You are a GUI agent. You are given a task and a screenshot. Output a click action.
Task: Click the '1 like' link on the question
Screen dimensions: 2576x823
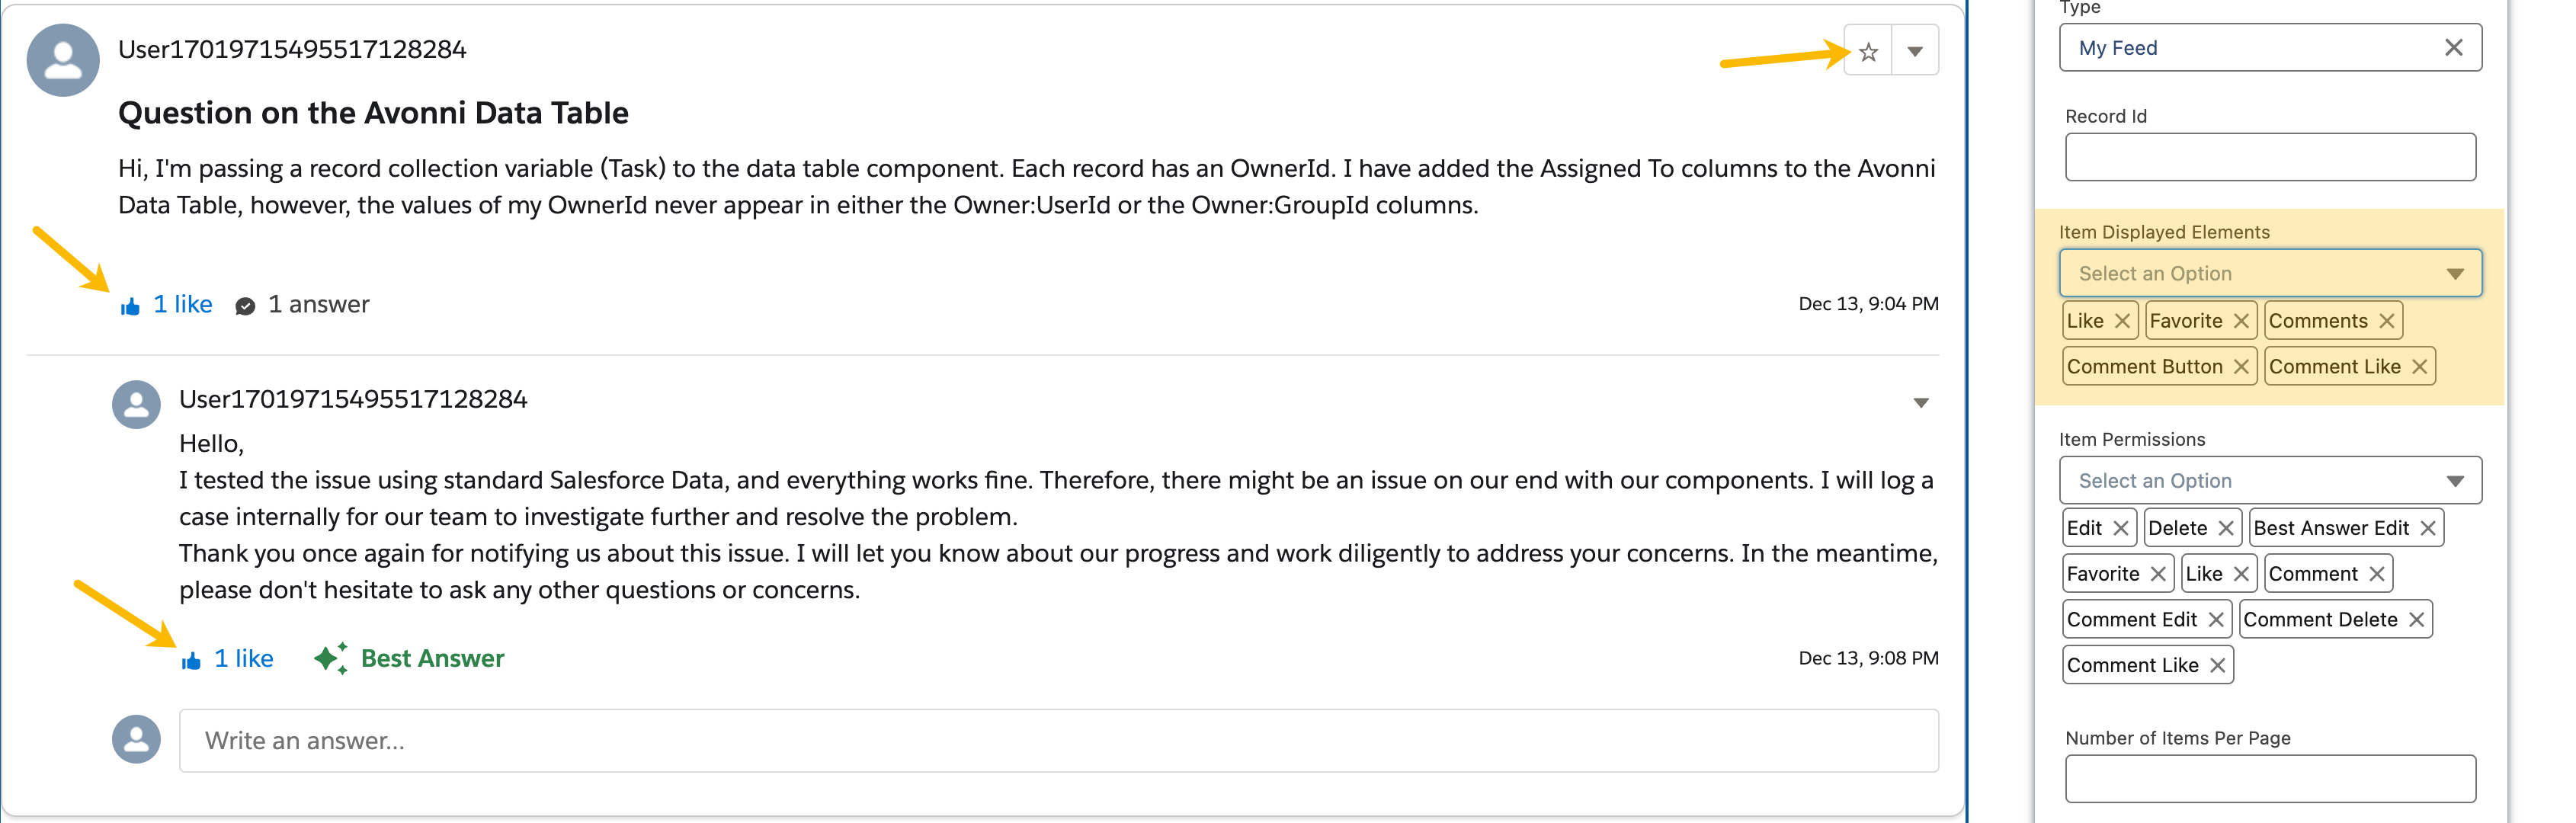tap(182, 305)
